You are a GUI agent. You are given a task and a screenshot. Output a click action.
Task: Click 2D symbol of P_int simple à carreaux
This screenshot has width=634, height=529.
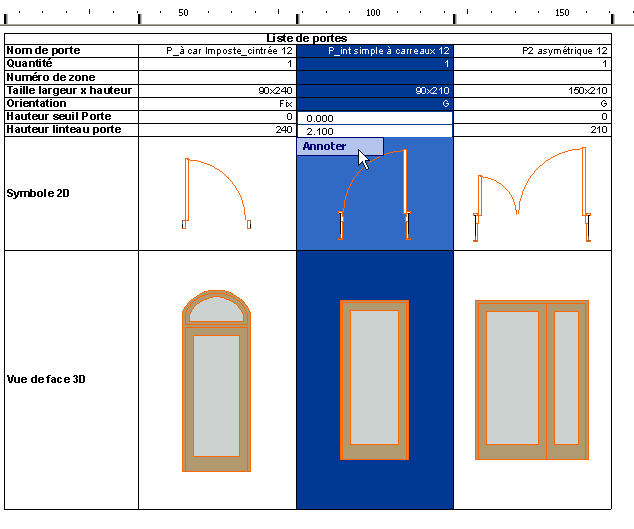pos(375,195)
